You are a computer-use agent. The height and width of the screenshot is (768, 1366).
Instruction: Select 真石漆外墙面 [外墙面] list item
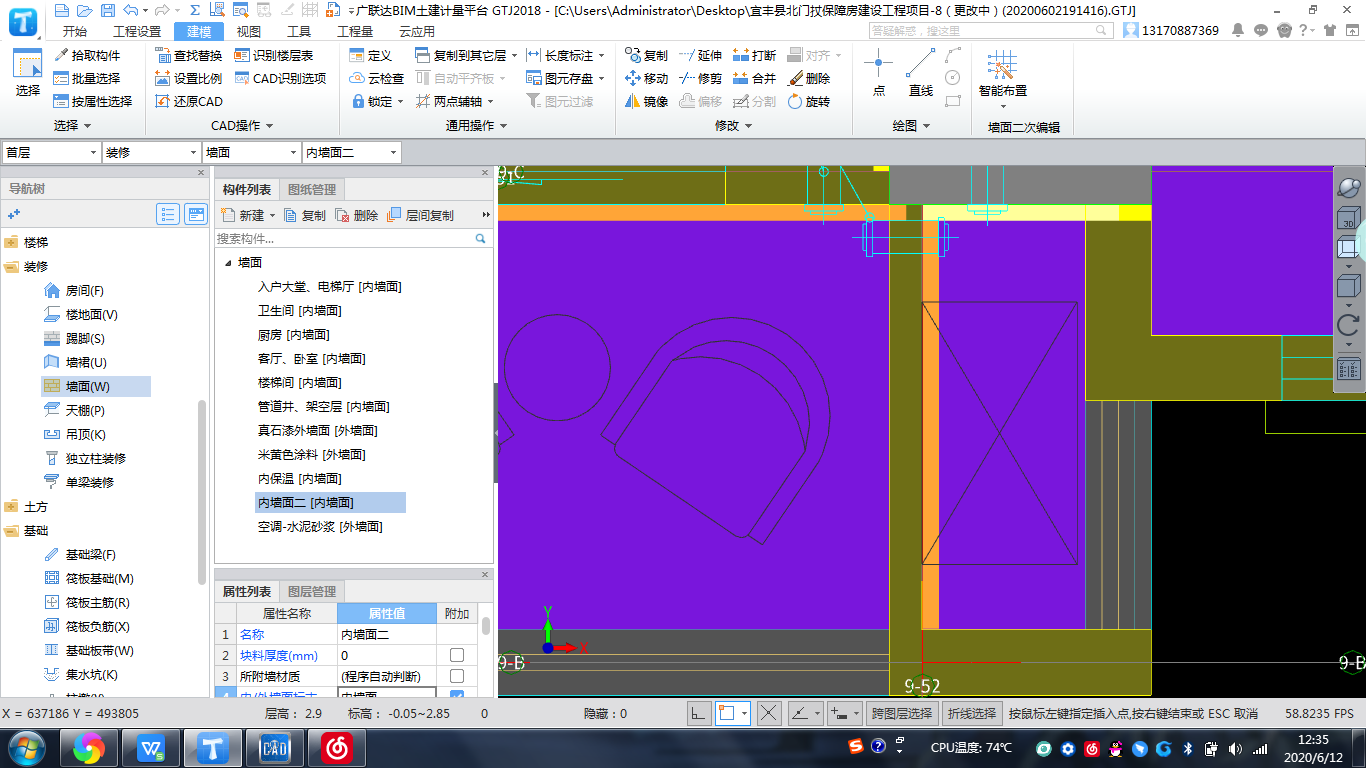coord(317,431)
